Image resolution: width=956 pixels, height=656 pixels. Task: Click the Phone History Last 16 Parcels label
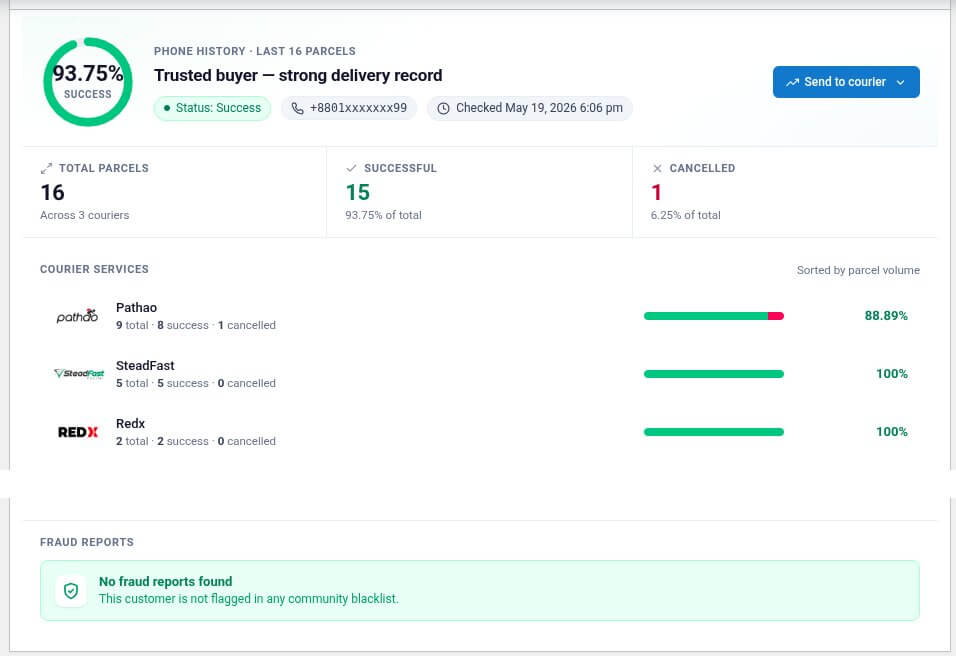click(x=255, y=51)
